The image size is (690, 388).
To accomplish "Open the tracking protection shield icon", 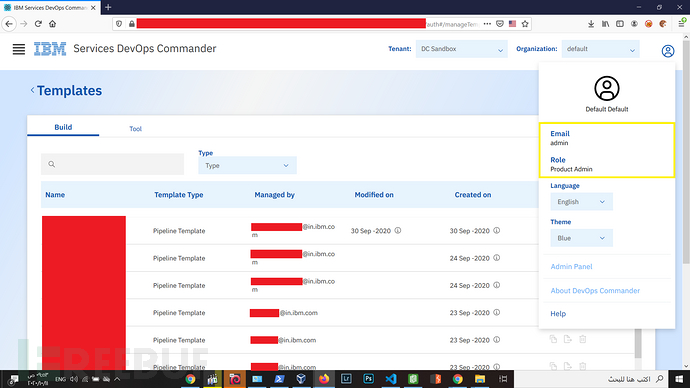I will (x=119, y=24).
